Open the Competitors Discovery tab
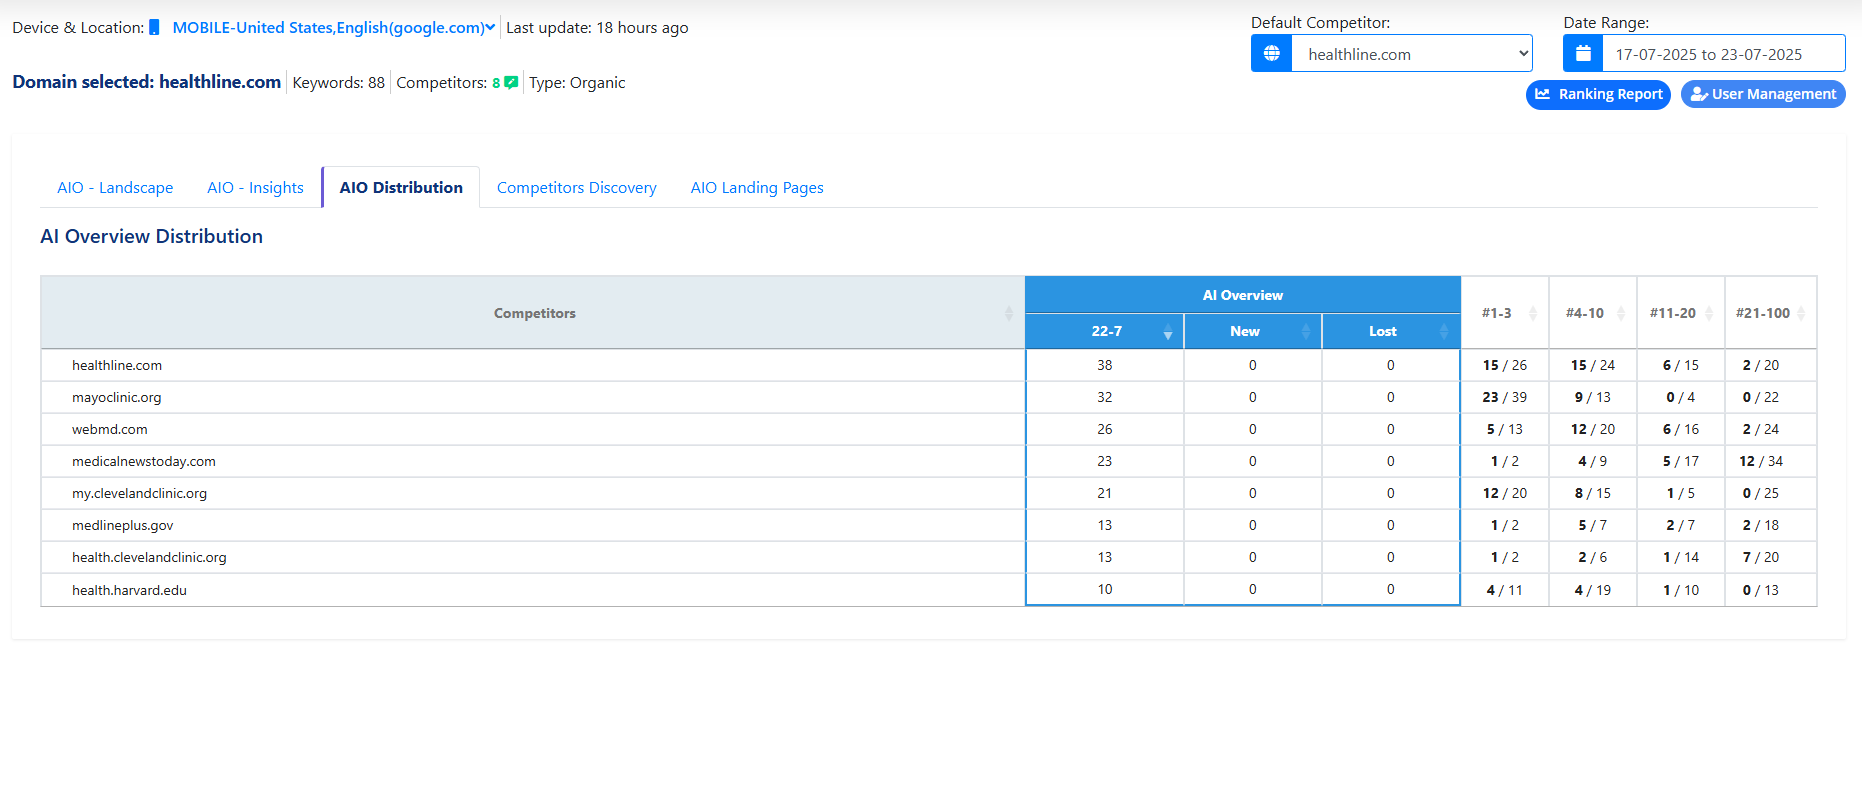This screenshot has height=790, width=1862. pyautogui.click(x=577, y=188)
